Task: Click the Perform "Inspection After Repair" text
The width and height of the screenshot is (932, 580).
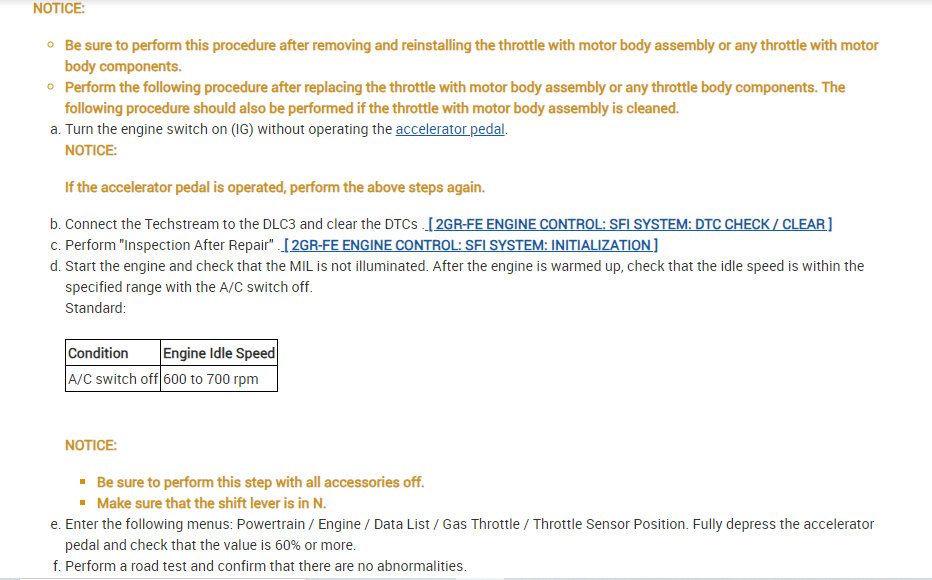Action: pos(170,245)
